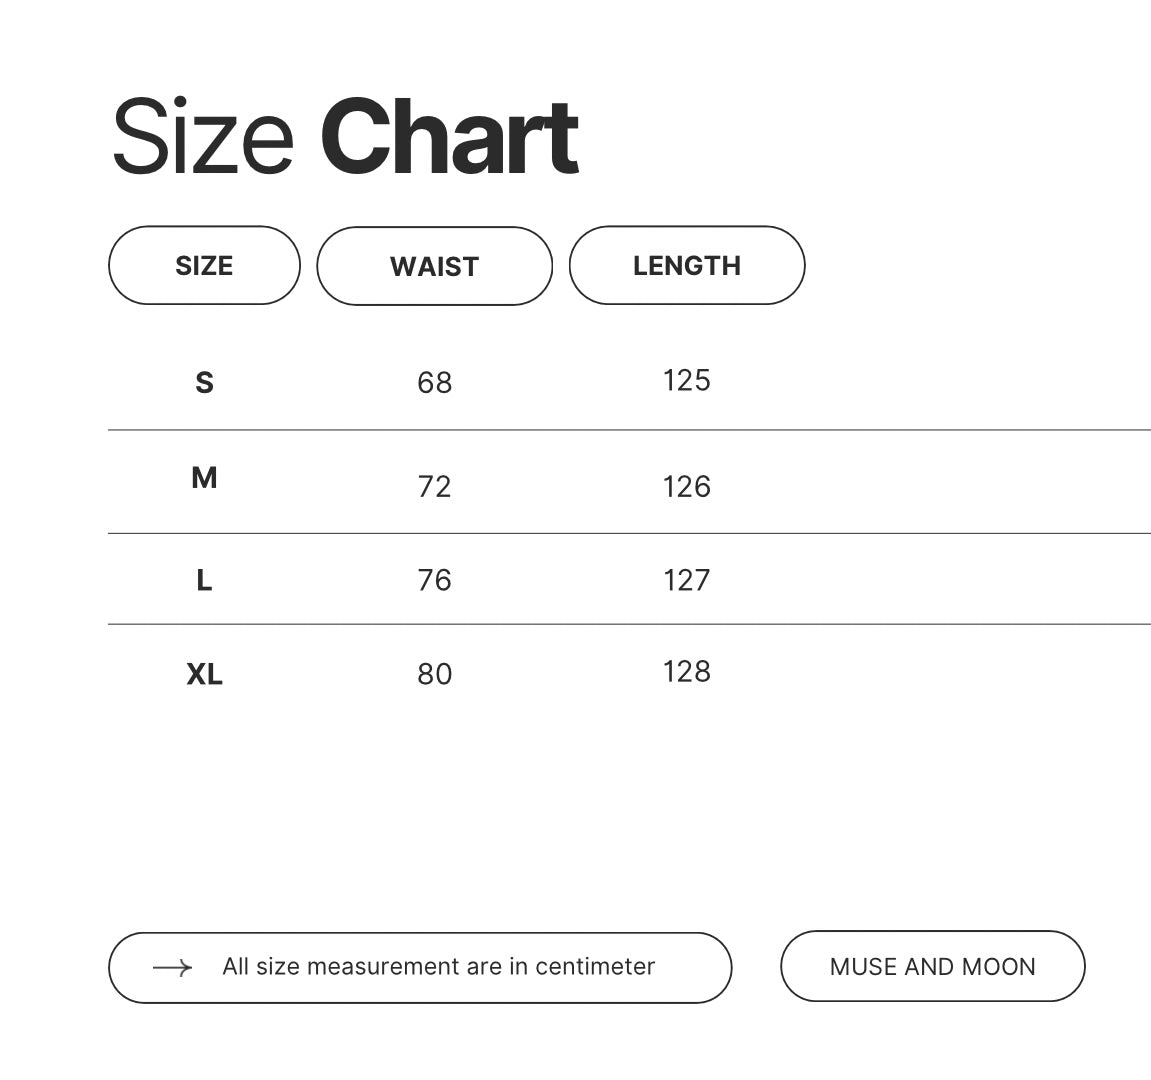Screen dimensions: 1151x1080
Task: Click length value 127 for size L
Action: pyautogui.click(x=686, y=580)
